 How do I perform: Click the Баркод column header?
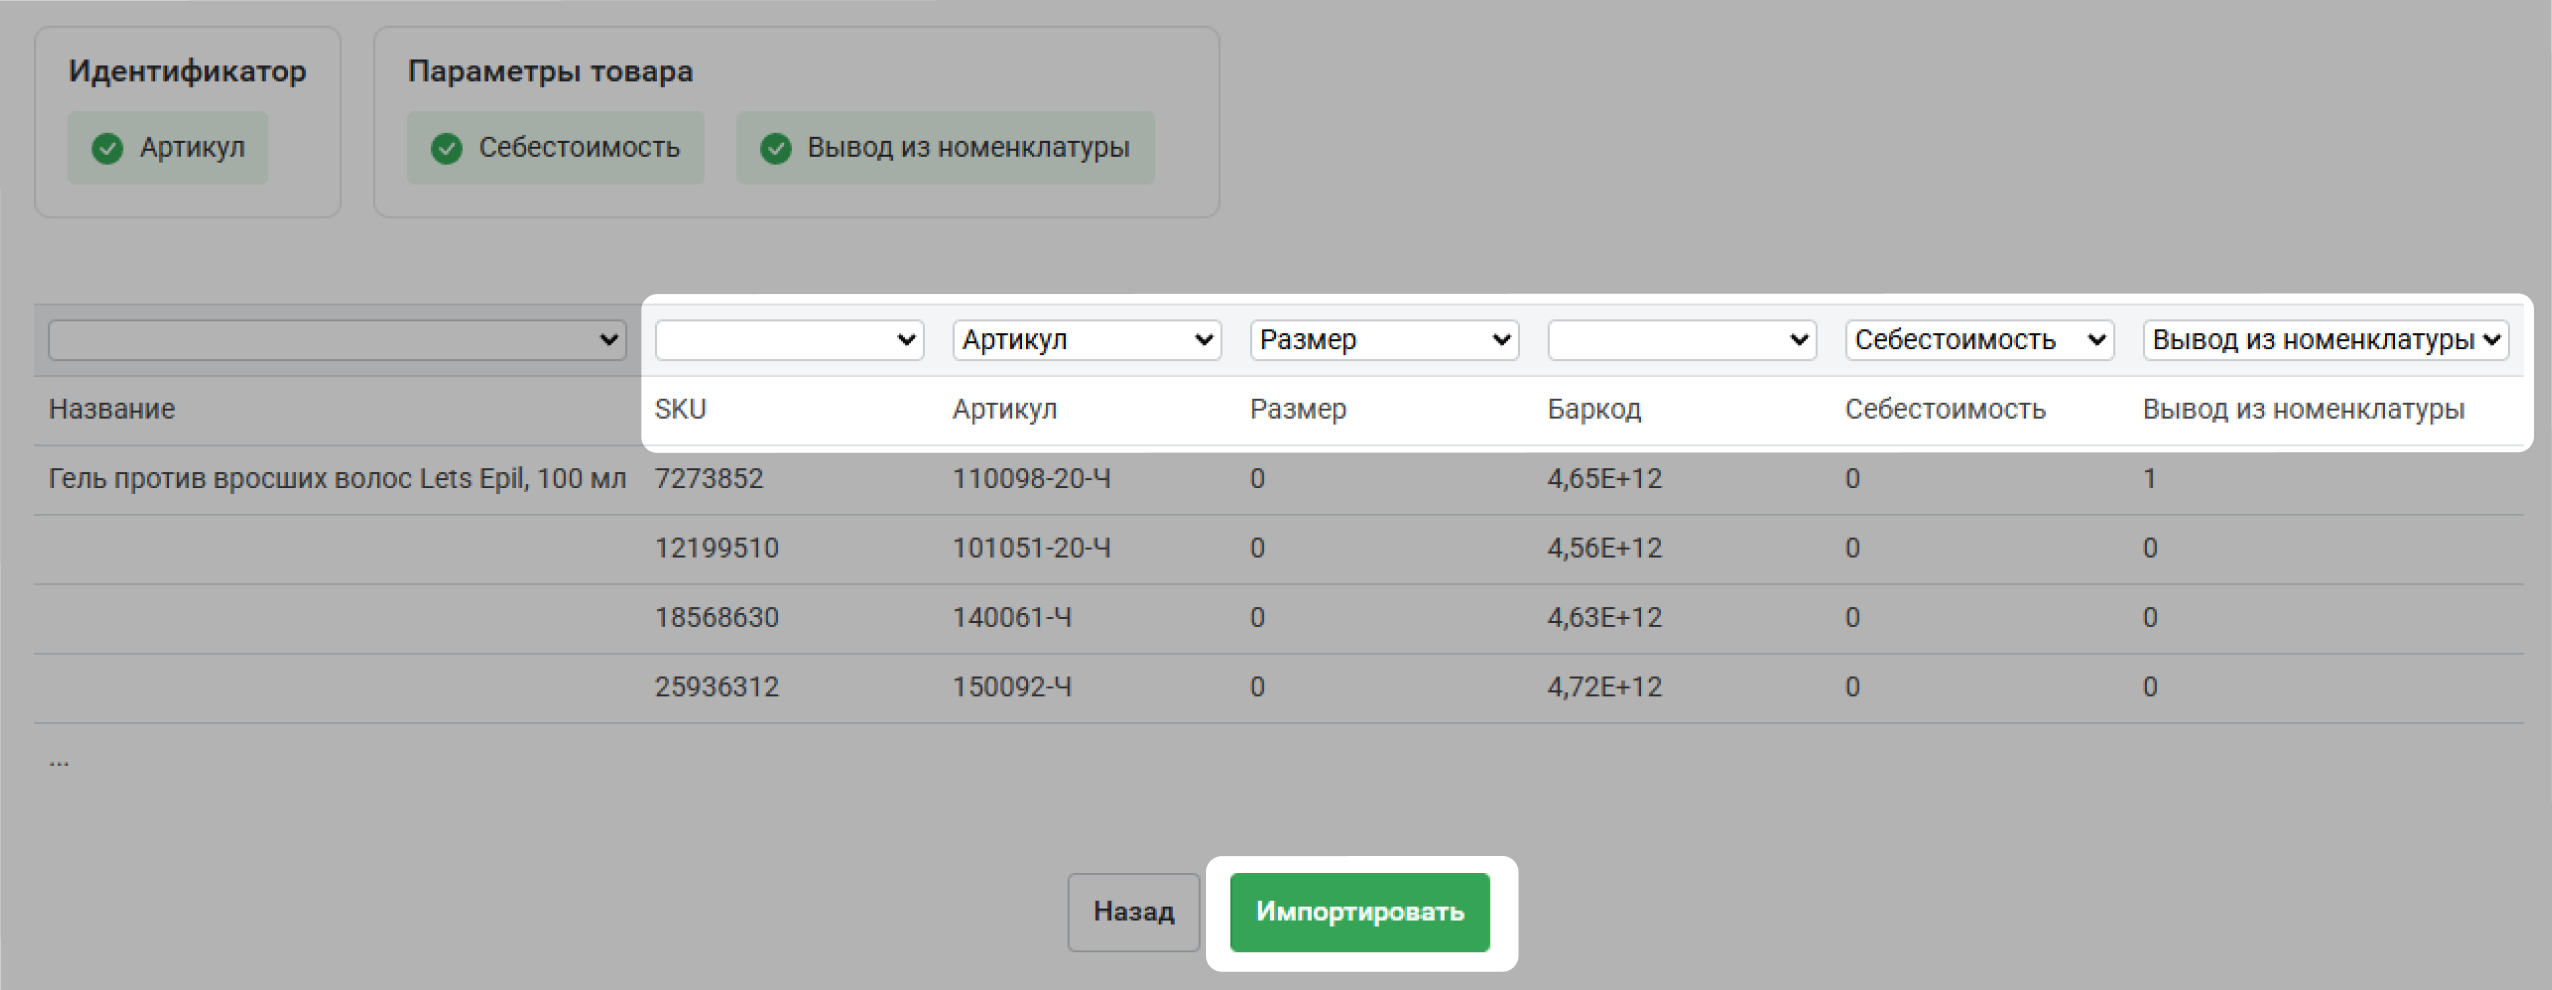[x=1594, y=409]
